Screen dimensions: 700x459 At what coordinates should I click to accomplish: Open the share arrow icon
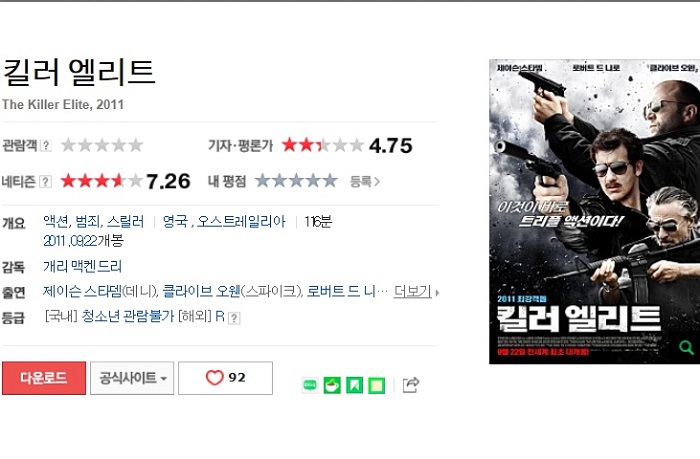pos(411,384)
